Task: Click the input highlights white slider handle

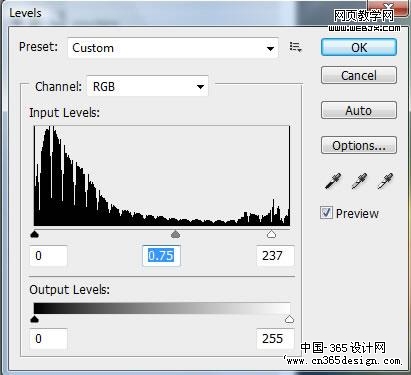Action: coord(271,234)
